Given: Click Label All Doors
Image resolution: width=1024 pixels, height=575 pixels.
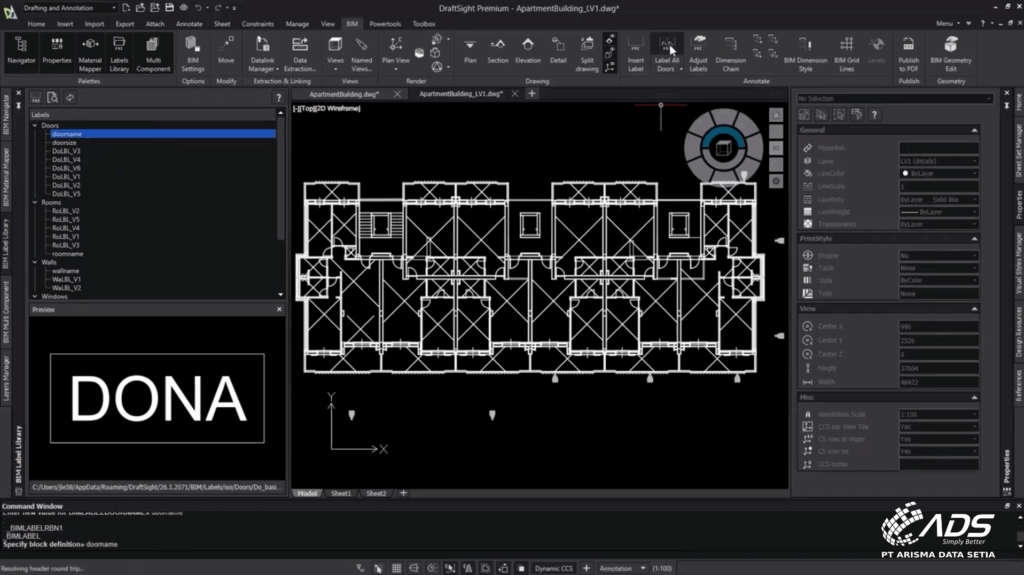Looking at the screenshot, I should 667,54.
